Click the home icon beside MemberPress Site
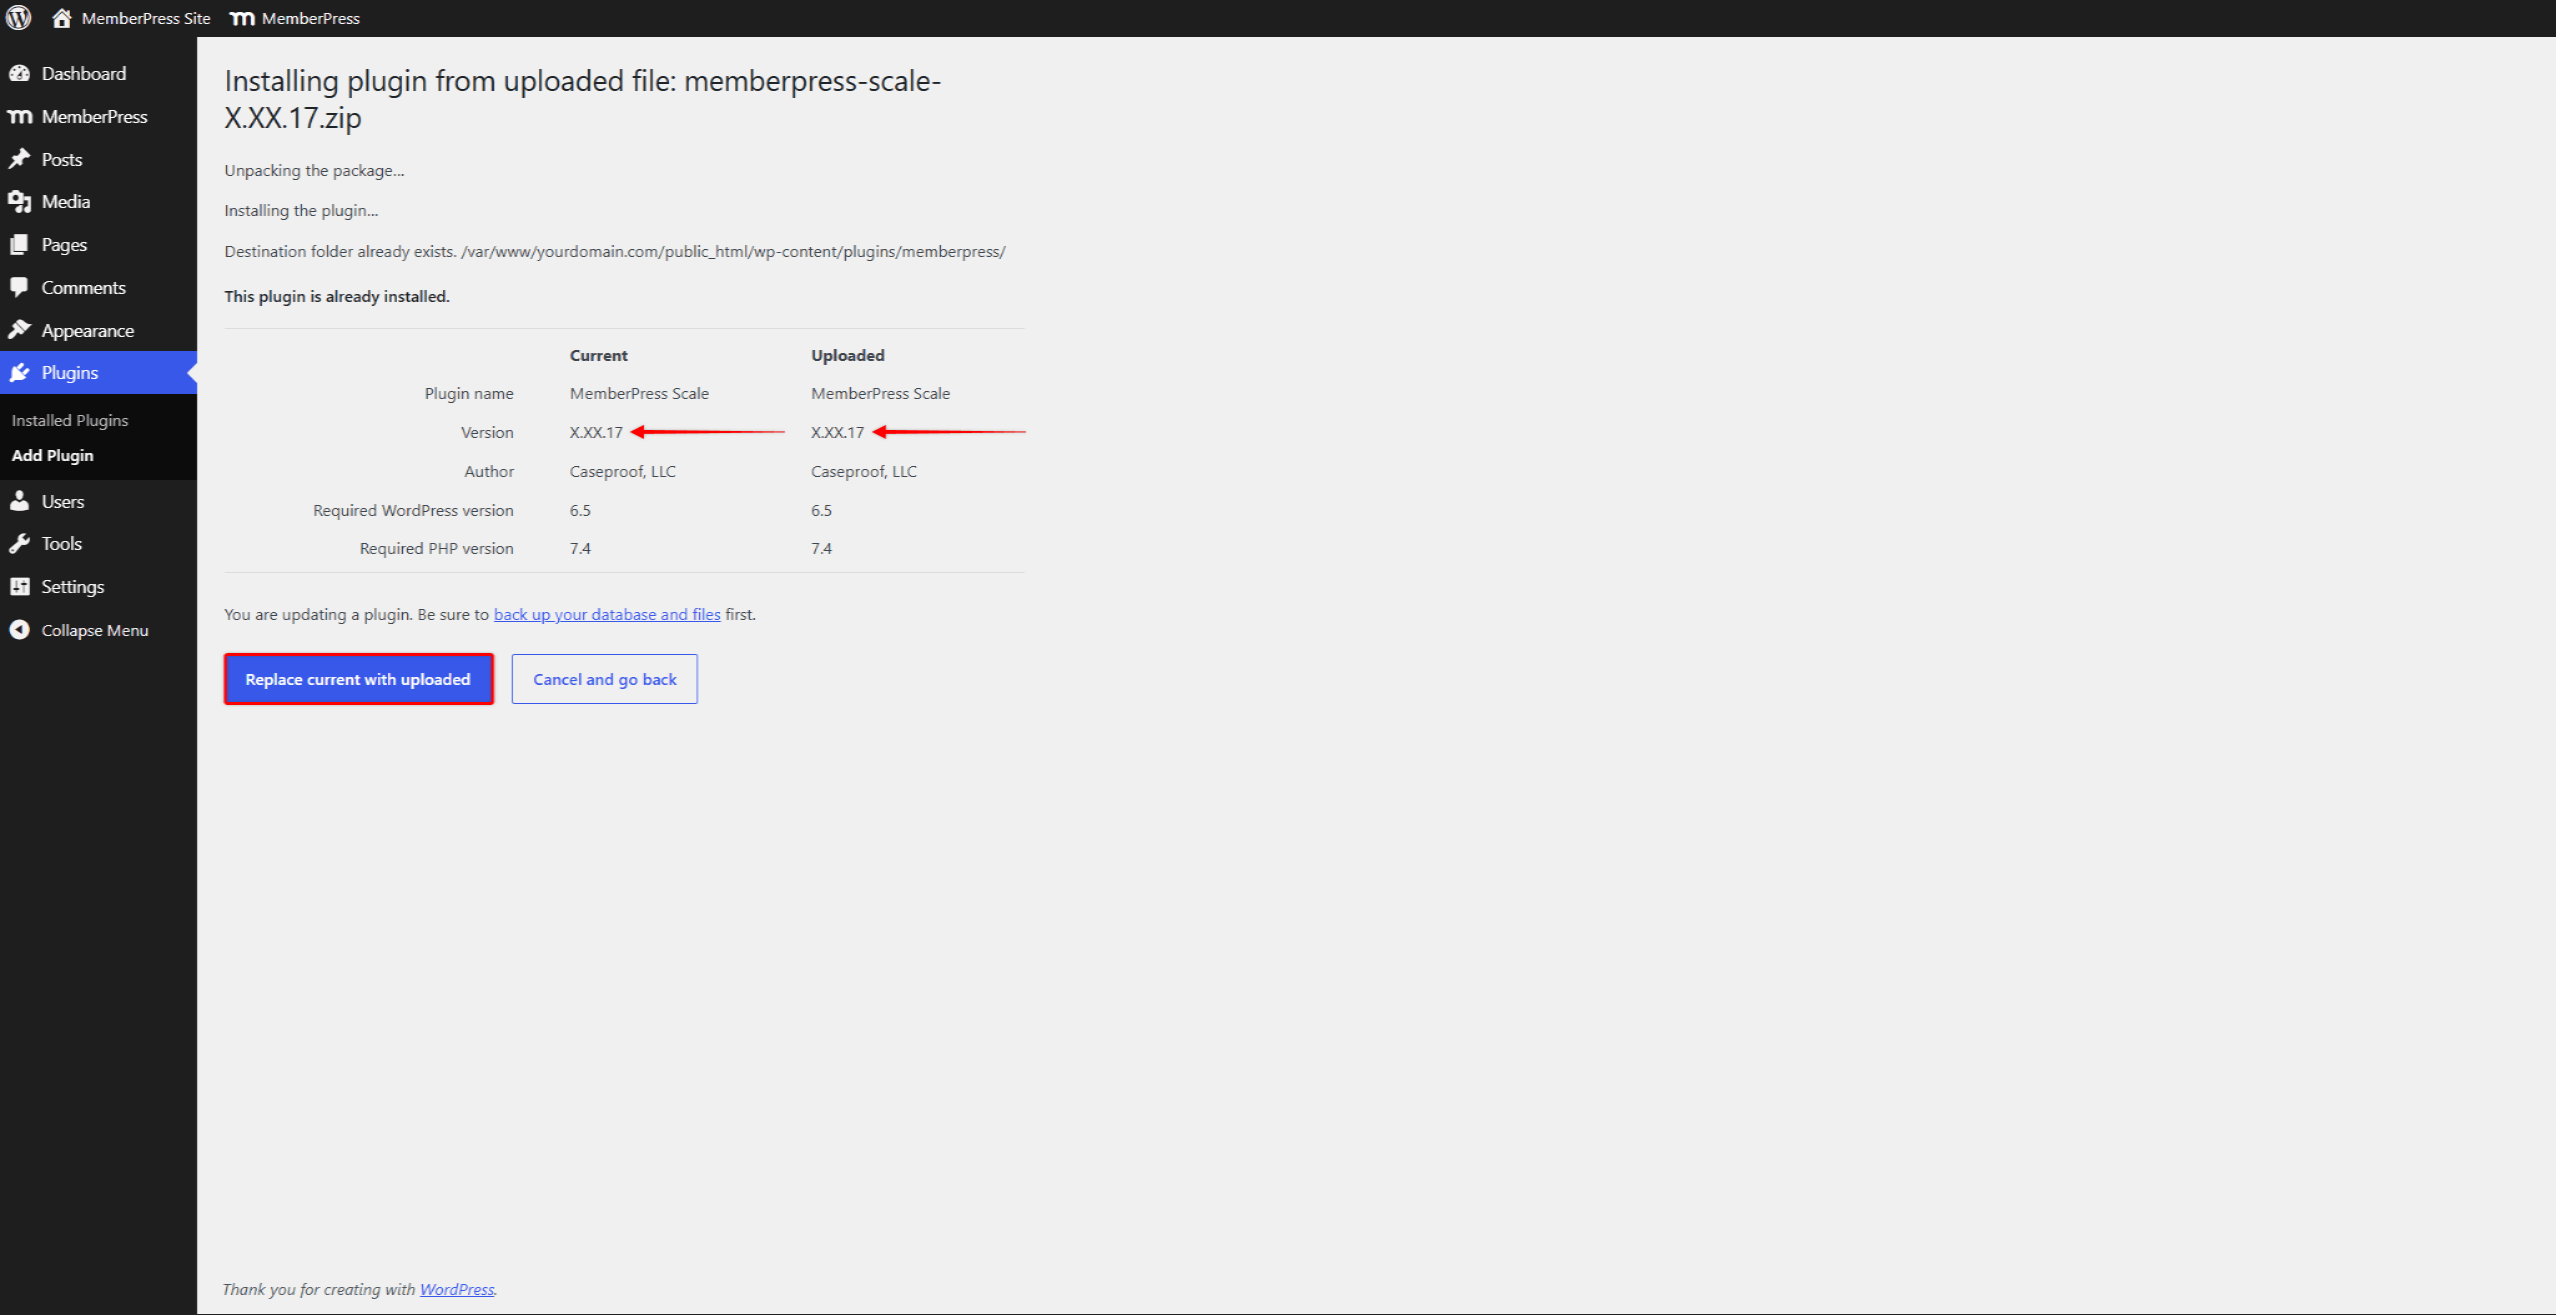Image resolution: width=2556 pixels, height=1315 pixels. pos(62,18)
